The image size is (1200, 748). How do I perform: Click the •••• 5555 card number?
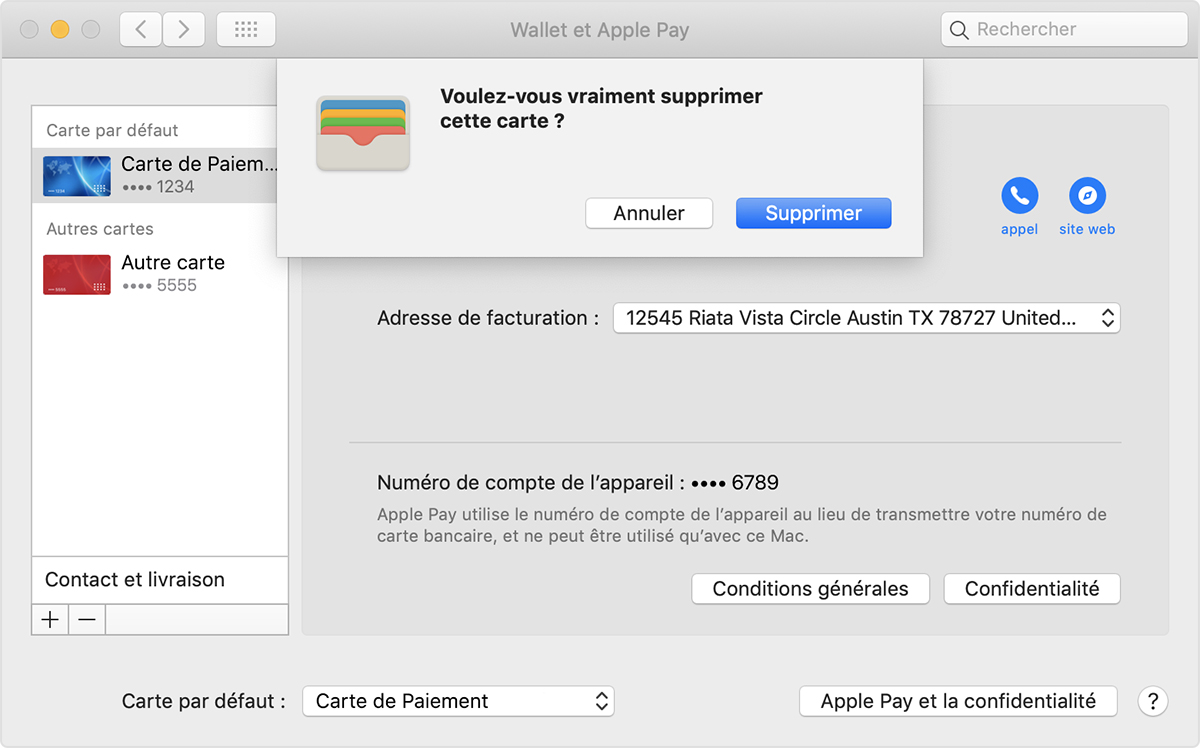point(159,285)
